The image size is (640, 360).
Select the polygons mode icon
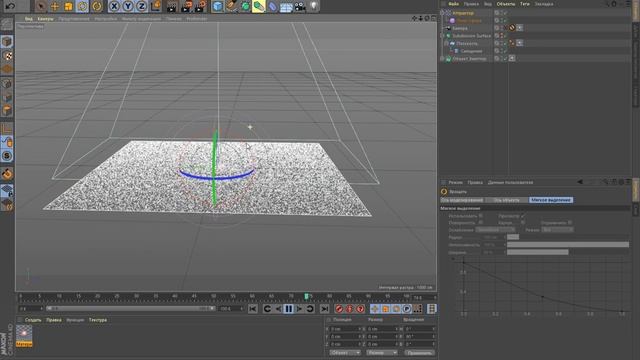7,111
